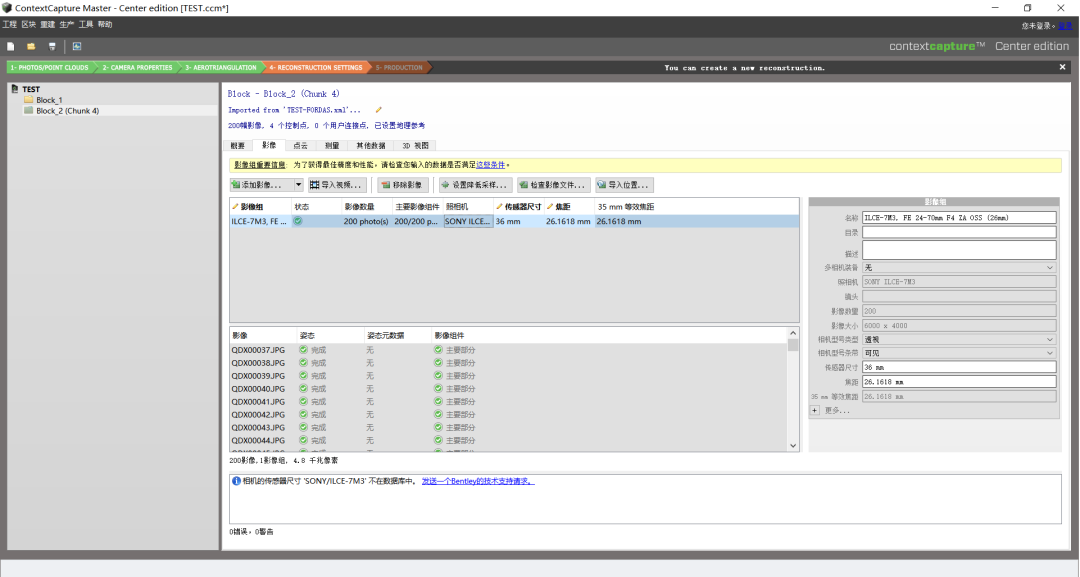This screenshot has width=1080, height=577.
Task: Switch to the 3D 视图 tab
Action: tap(415, 145)
